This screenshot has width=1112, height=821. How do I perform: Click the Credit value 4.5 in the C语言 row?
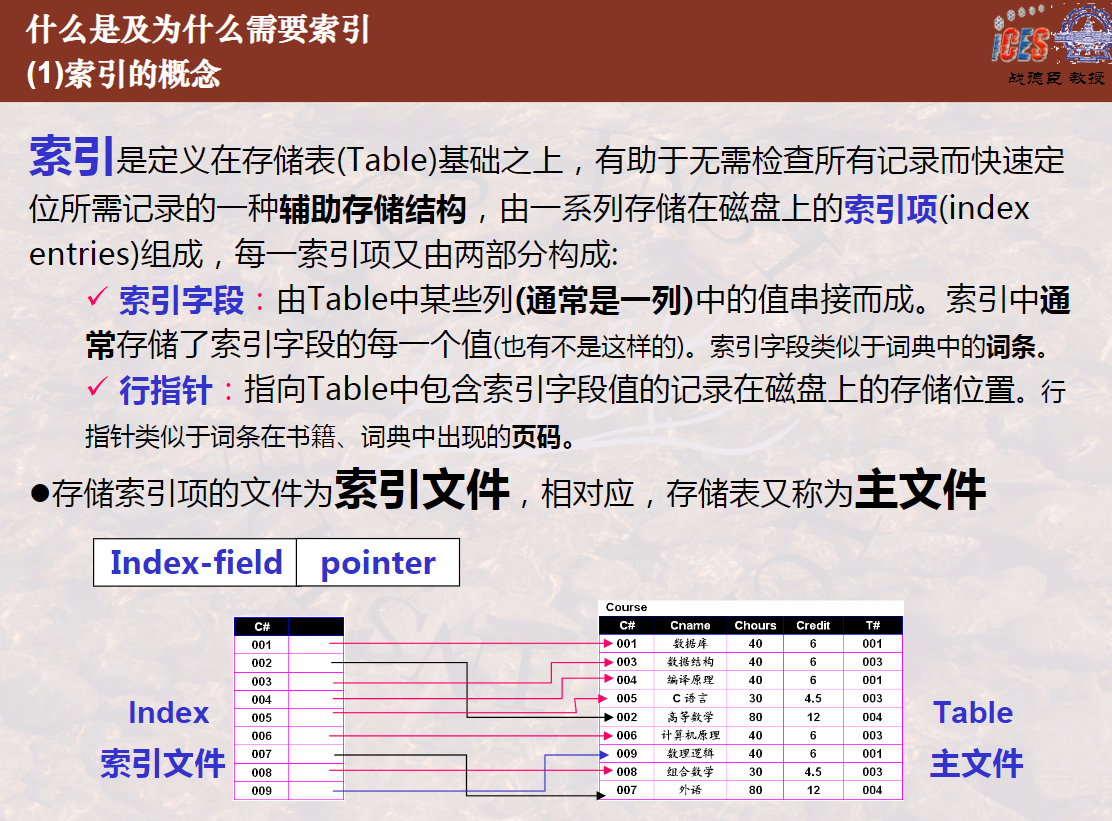813,698
